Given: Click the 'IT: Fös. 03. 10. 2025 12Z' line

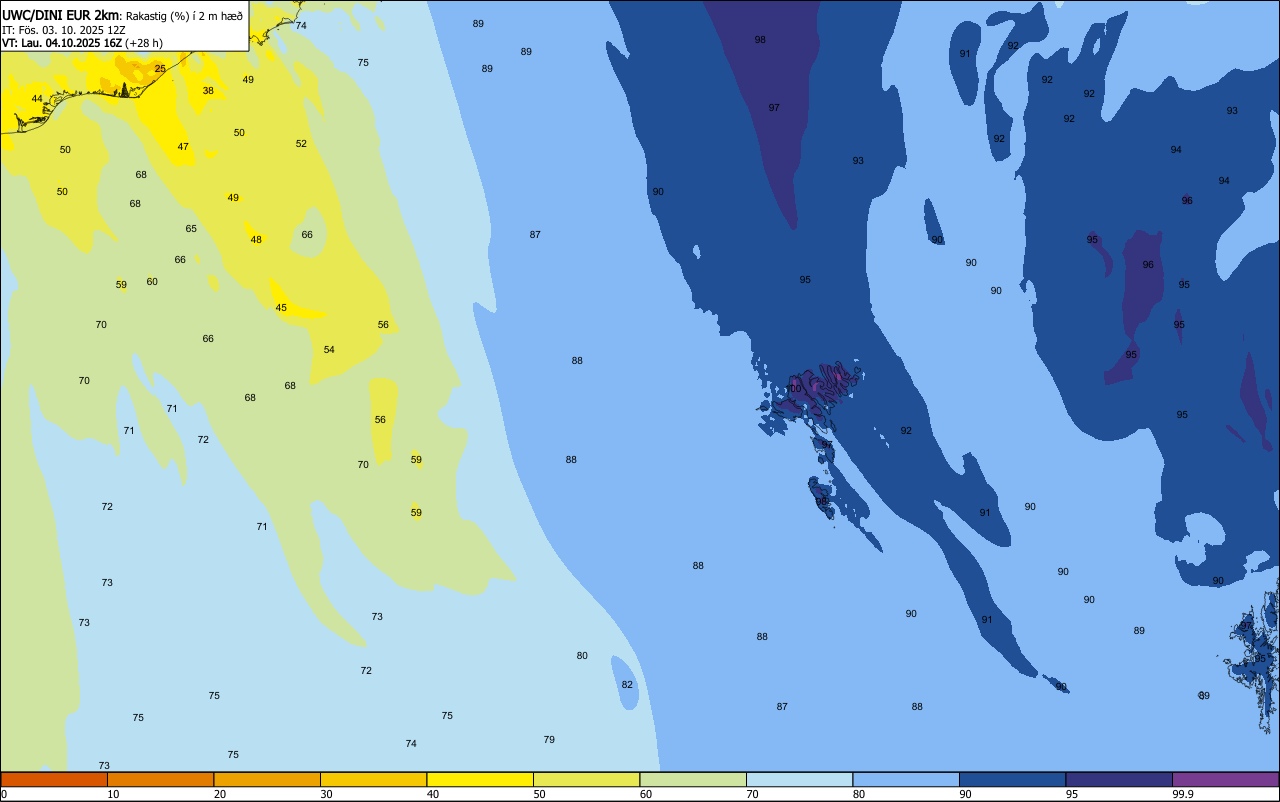Looking at the screenshot, I should [x=63, y=29].
